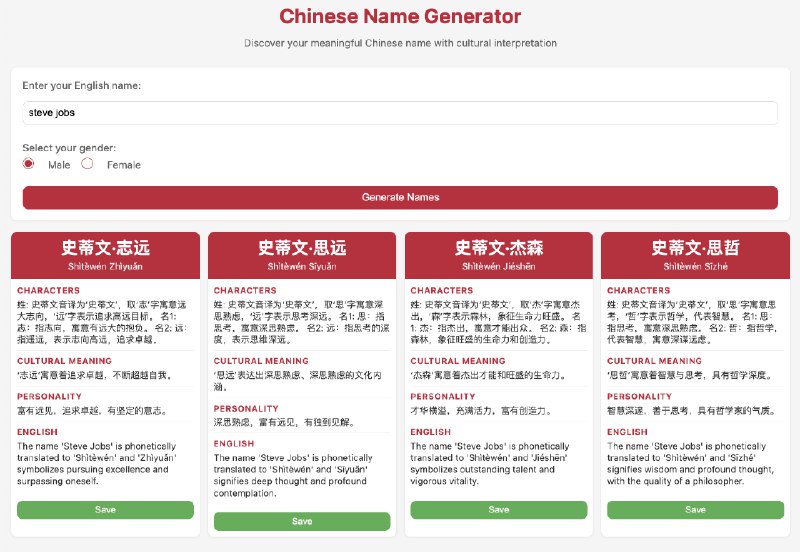Click the Shǐtèwén Sīzhé pinyin text
This screenshot has width=800, height=552.
695,266
